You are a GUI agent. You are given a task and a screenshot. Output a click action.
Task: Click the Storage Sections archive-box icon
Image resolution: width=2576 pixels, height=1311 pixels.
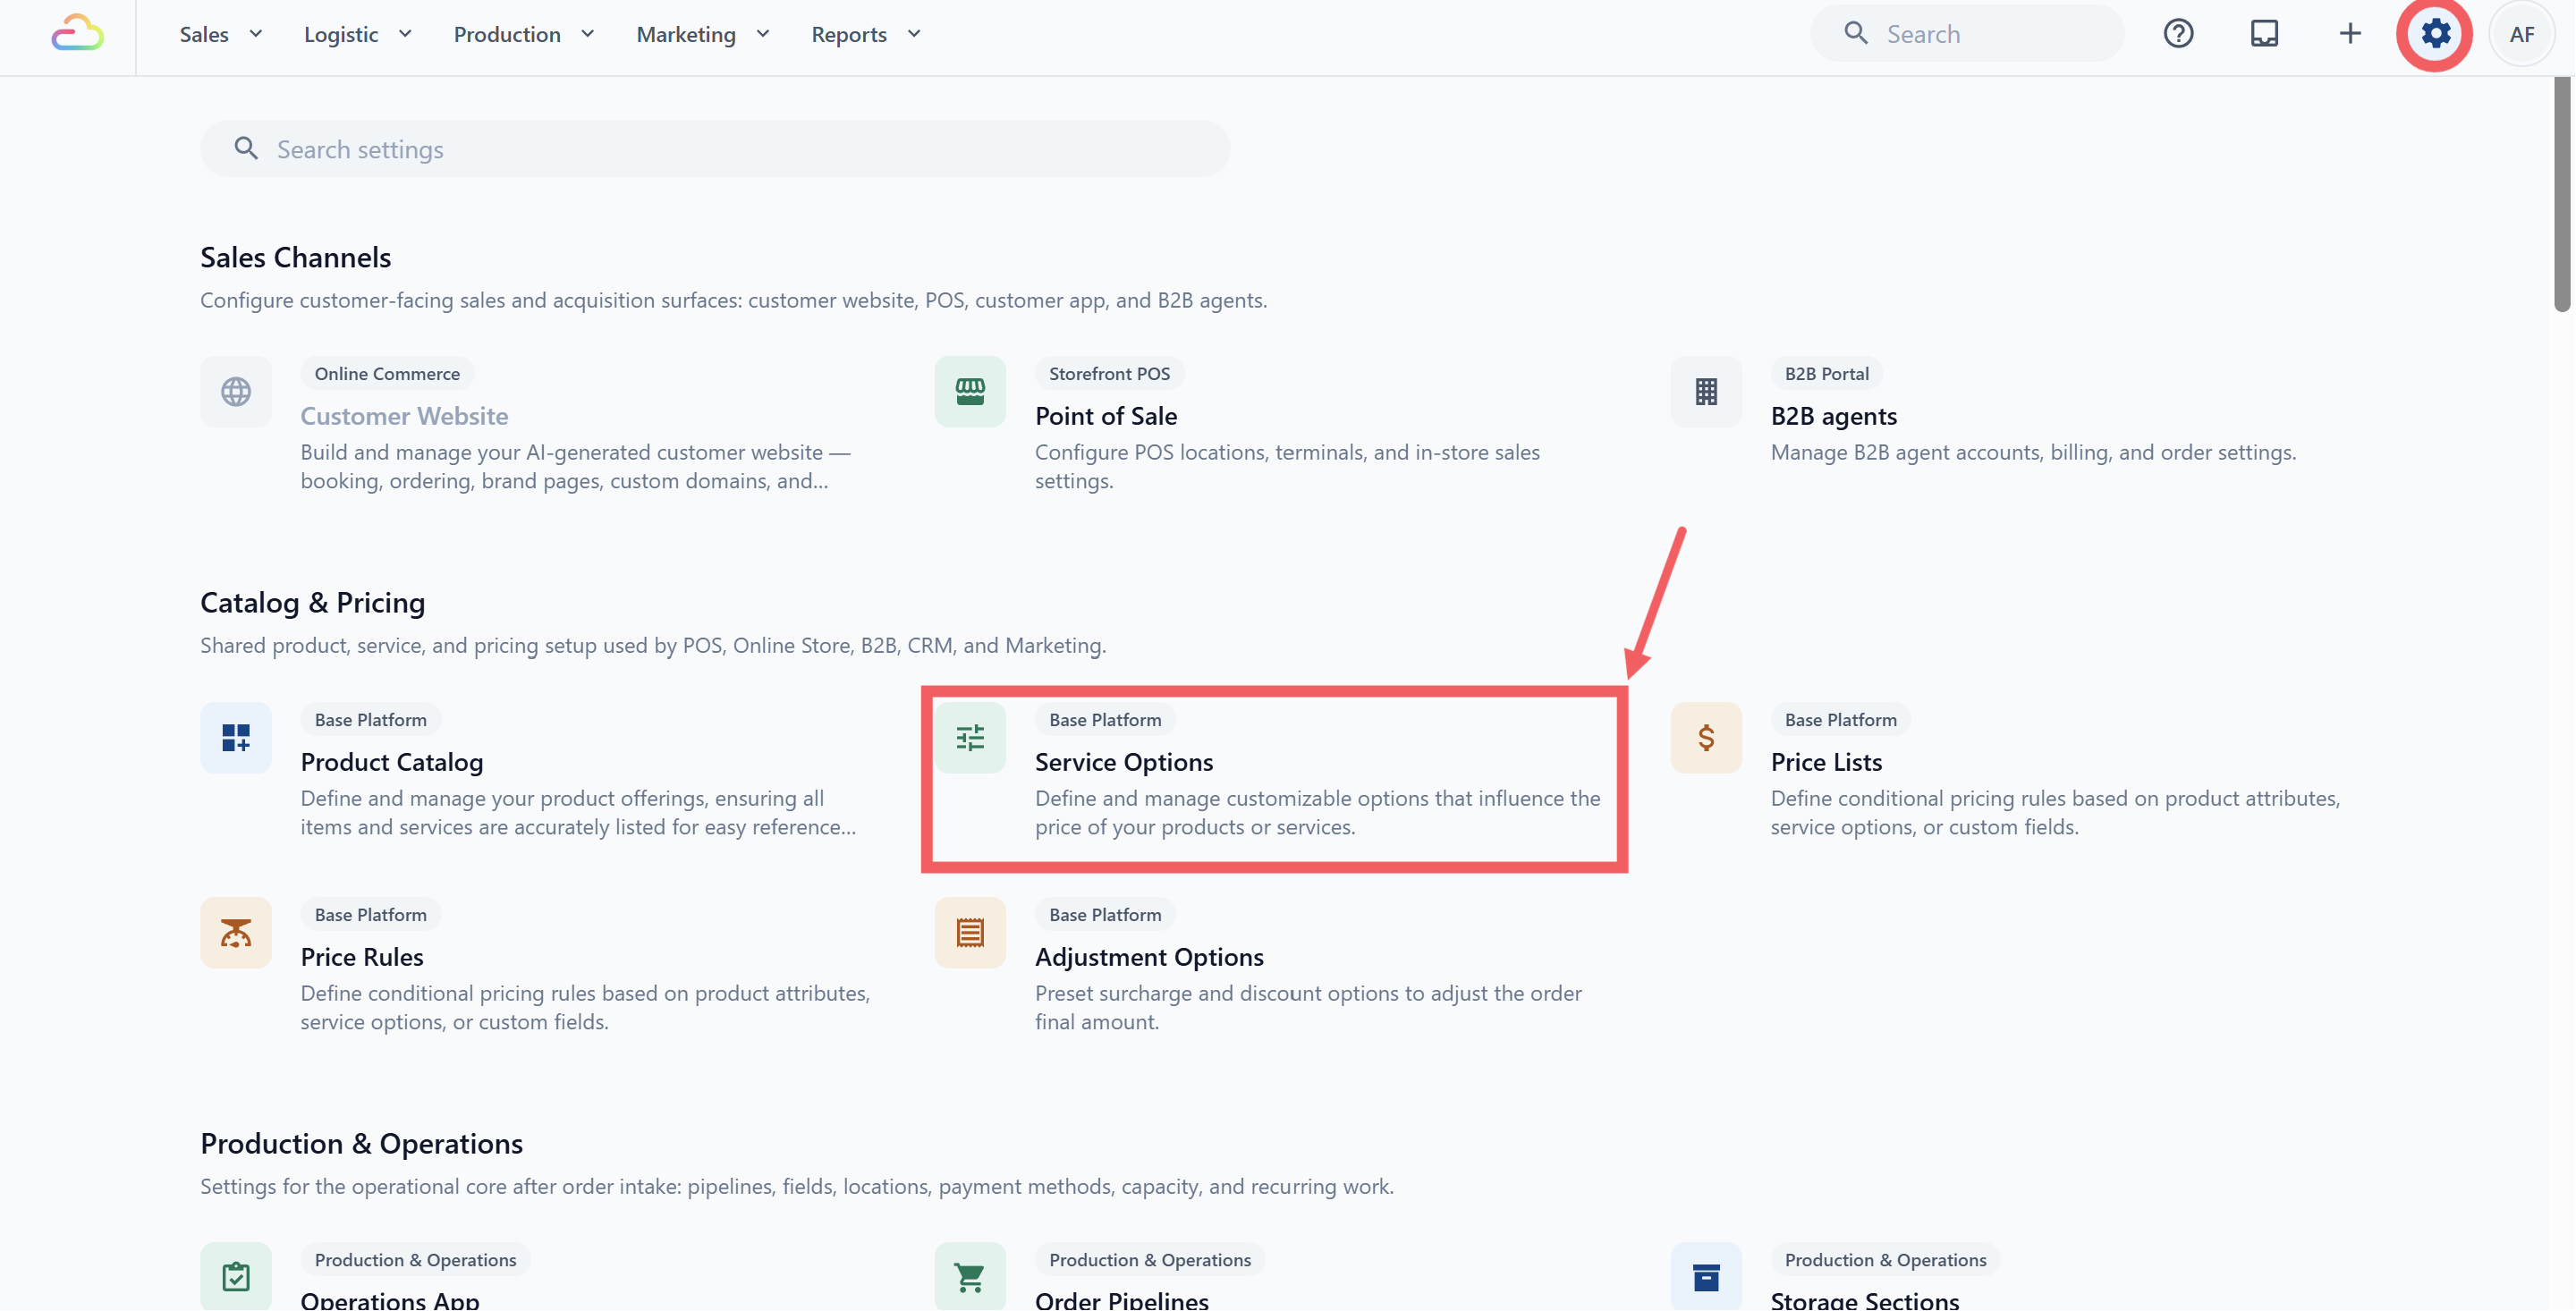point(1706,1276)
